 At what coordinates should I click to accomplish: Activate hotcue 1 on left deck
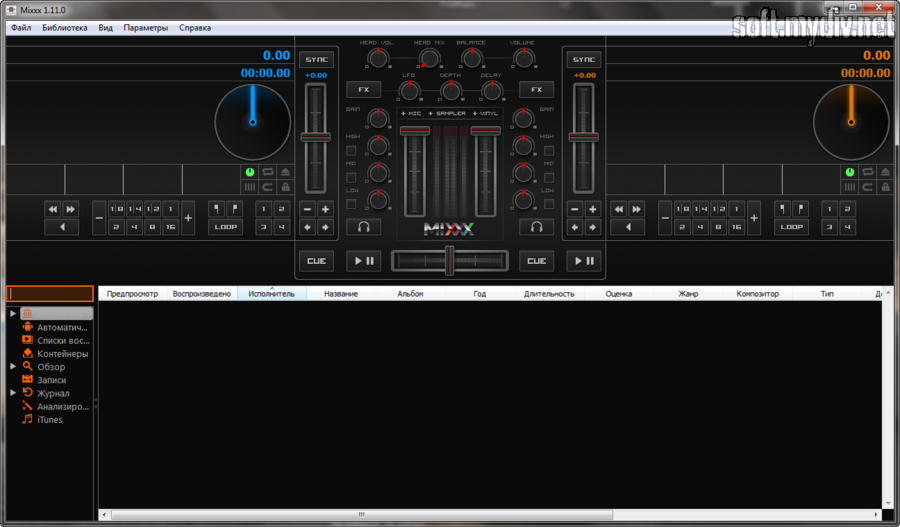pyautogui.click(x=263, y=209)
